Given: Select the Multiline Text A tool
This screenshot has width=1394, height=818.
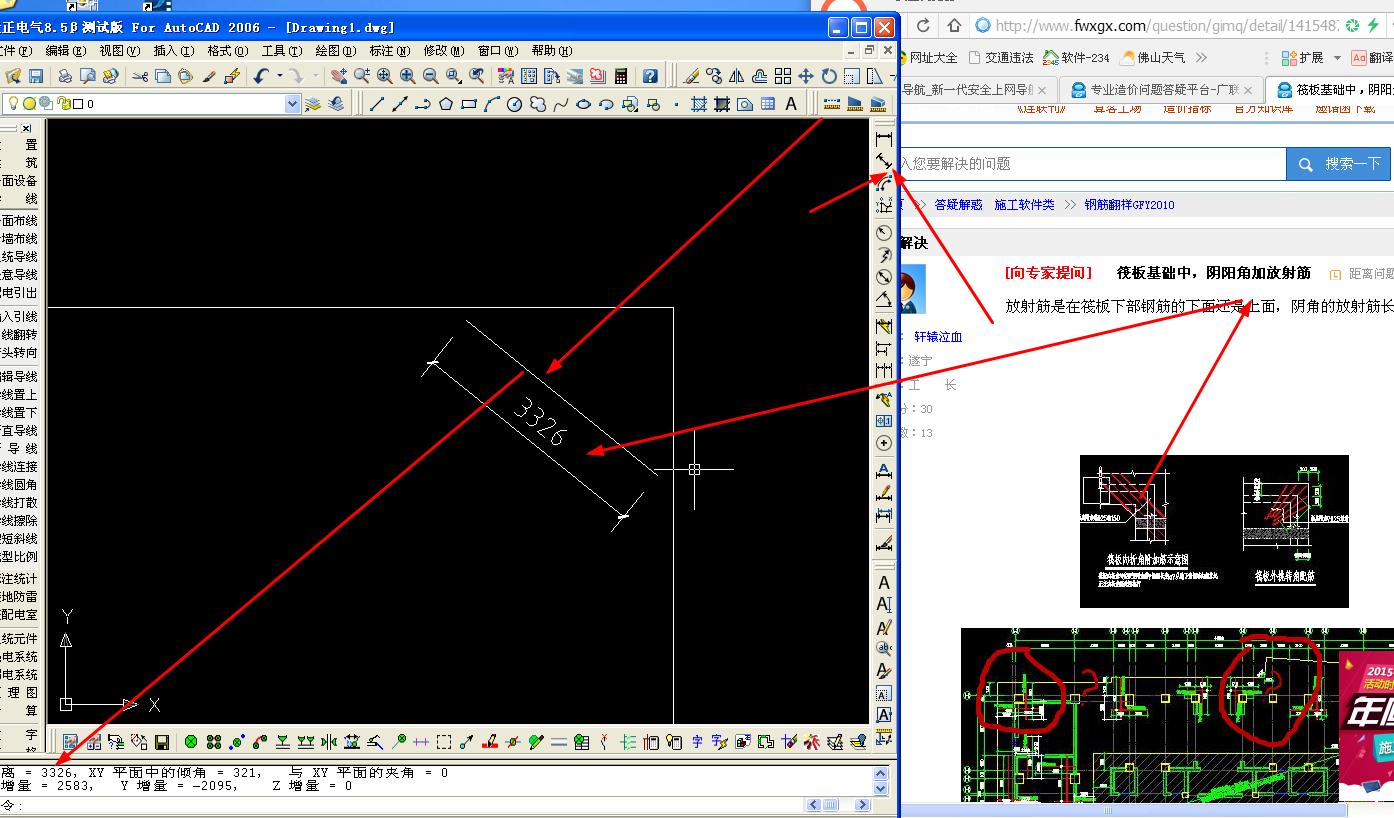Looking at the screenshot, I should click(791, 103).
